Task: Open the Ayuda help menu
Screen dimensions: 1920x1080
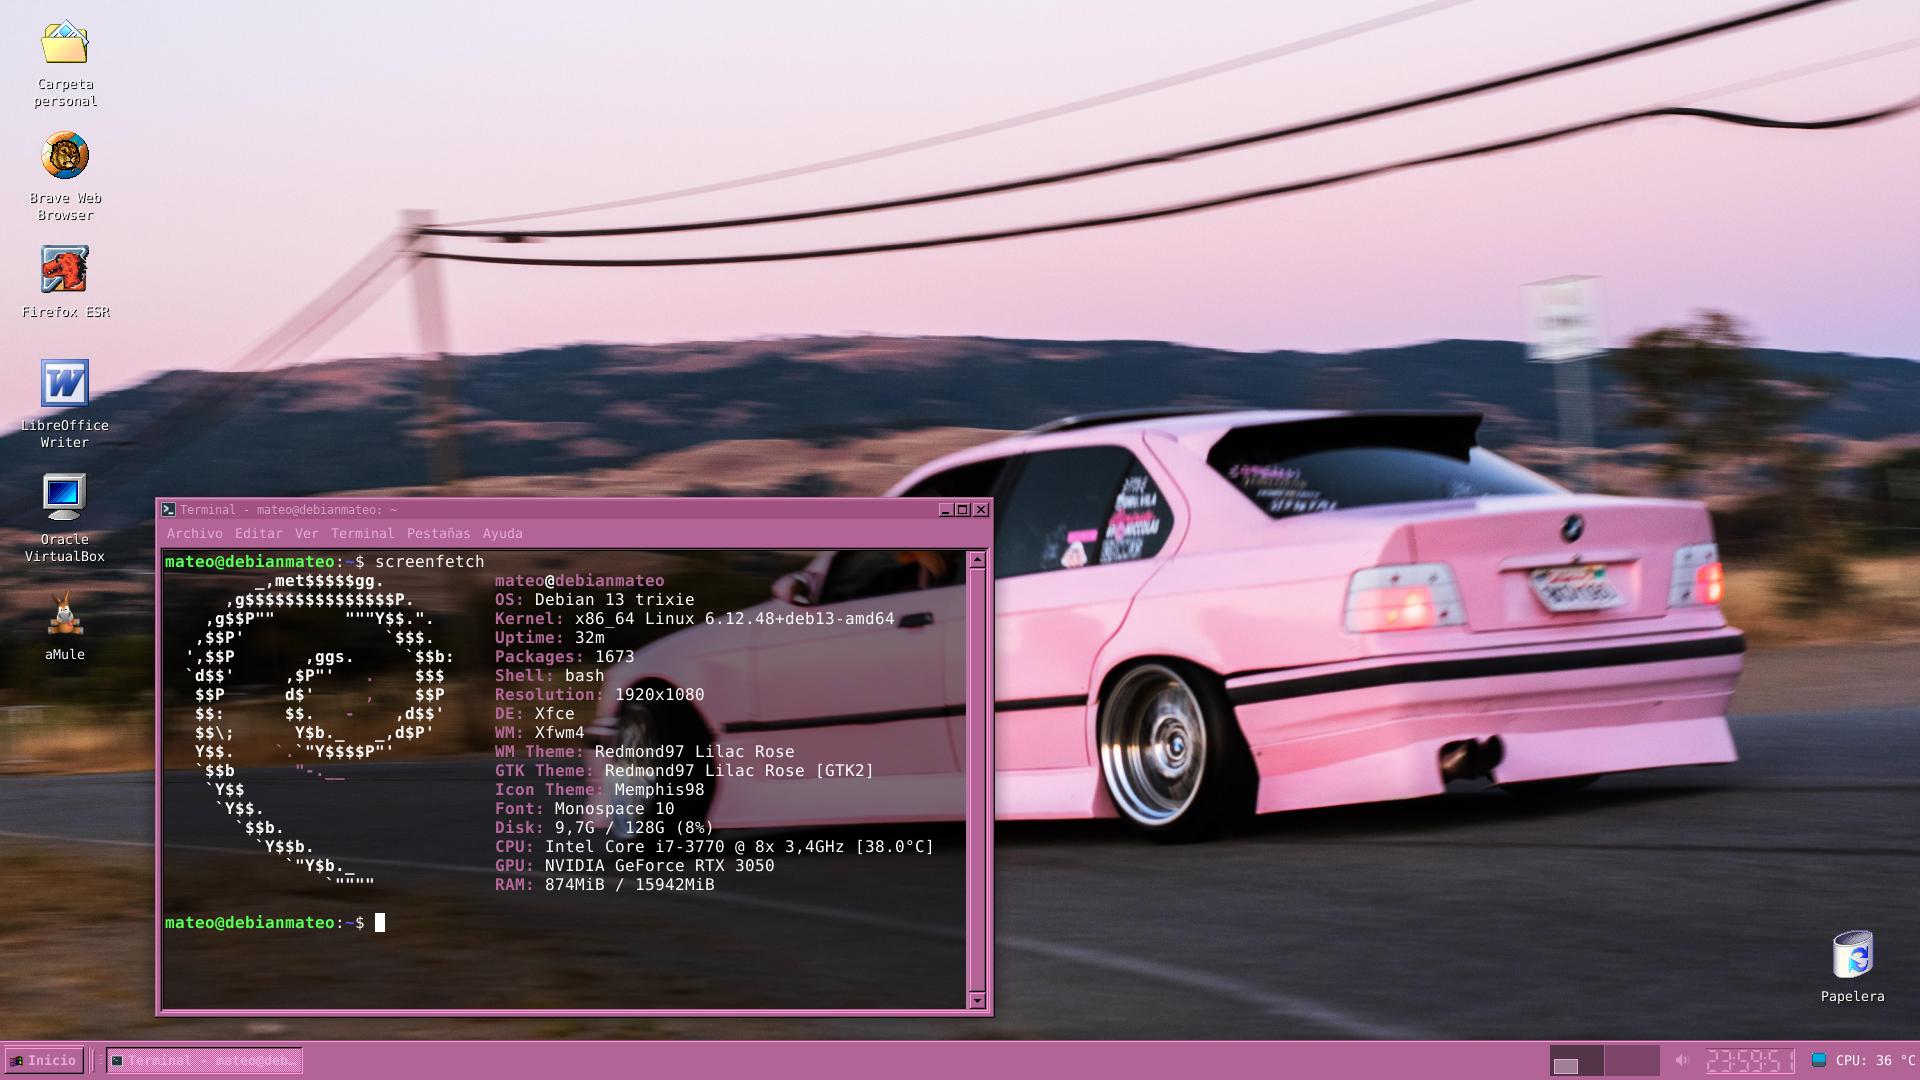Action: coord(502,534)
